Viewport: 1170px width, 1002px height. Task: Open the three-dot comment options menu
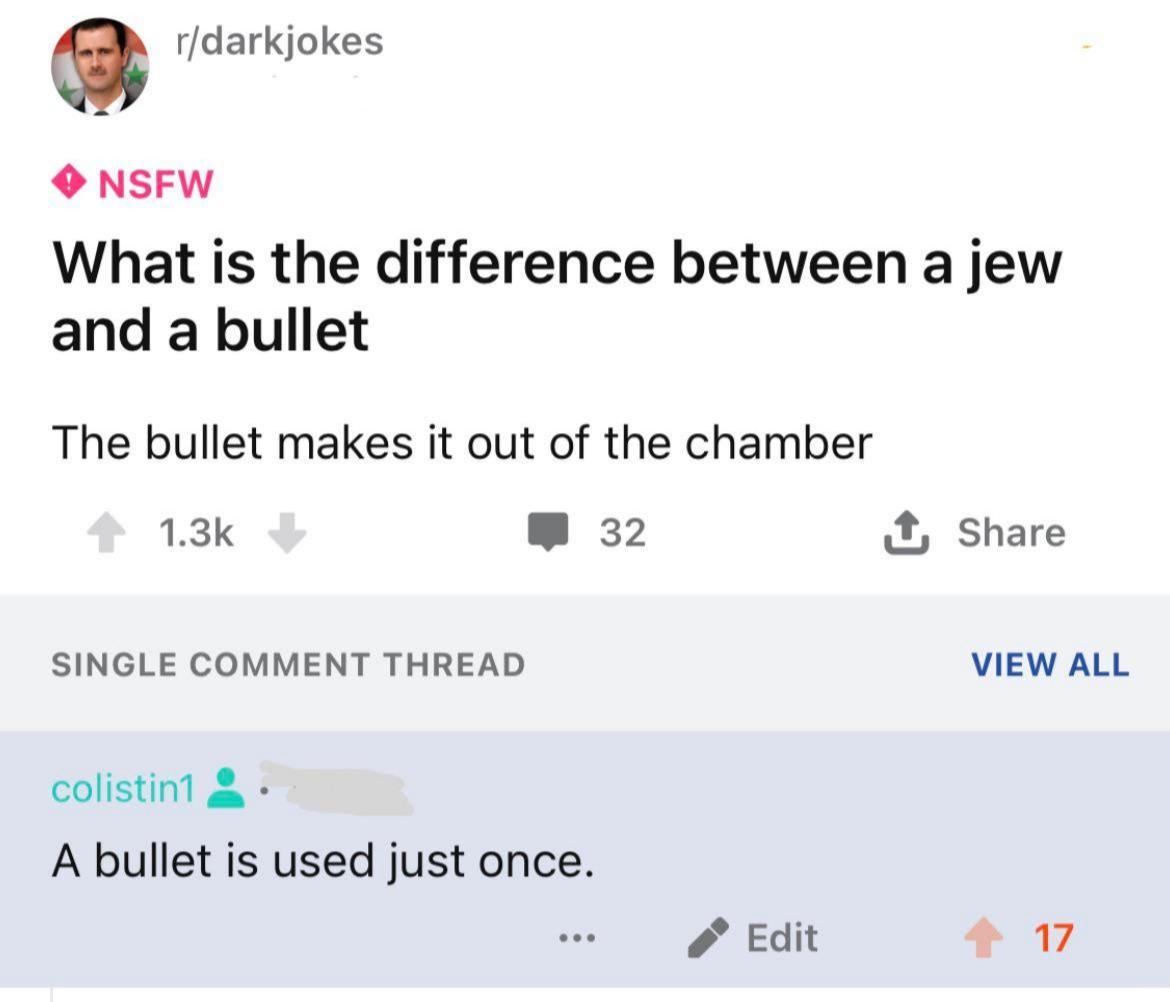coord(577,938)
